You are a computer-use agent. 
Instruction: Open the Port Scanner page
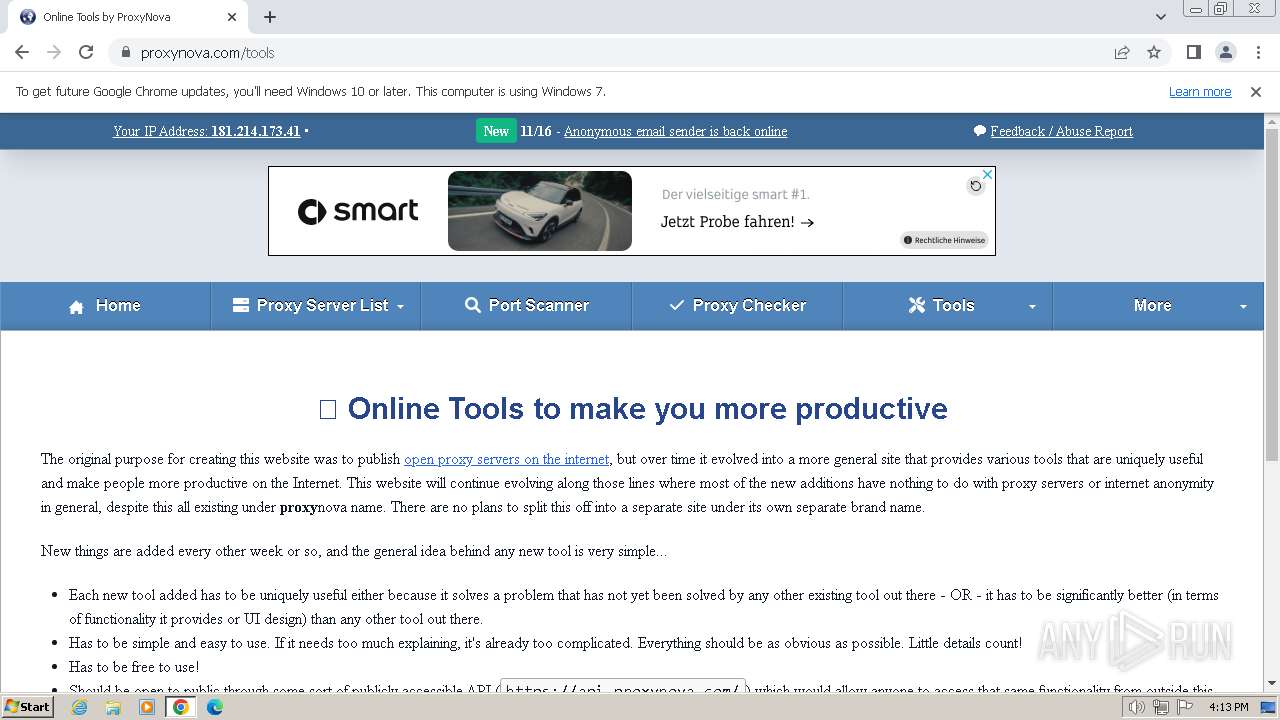(x=527, y=306)
